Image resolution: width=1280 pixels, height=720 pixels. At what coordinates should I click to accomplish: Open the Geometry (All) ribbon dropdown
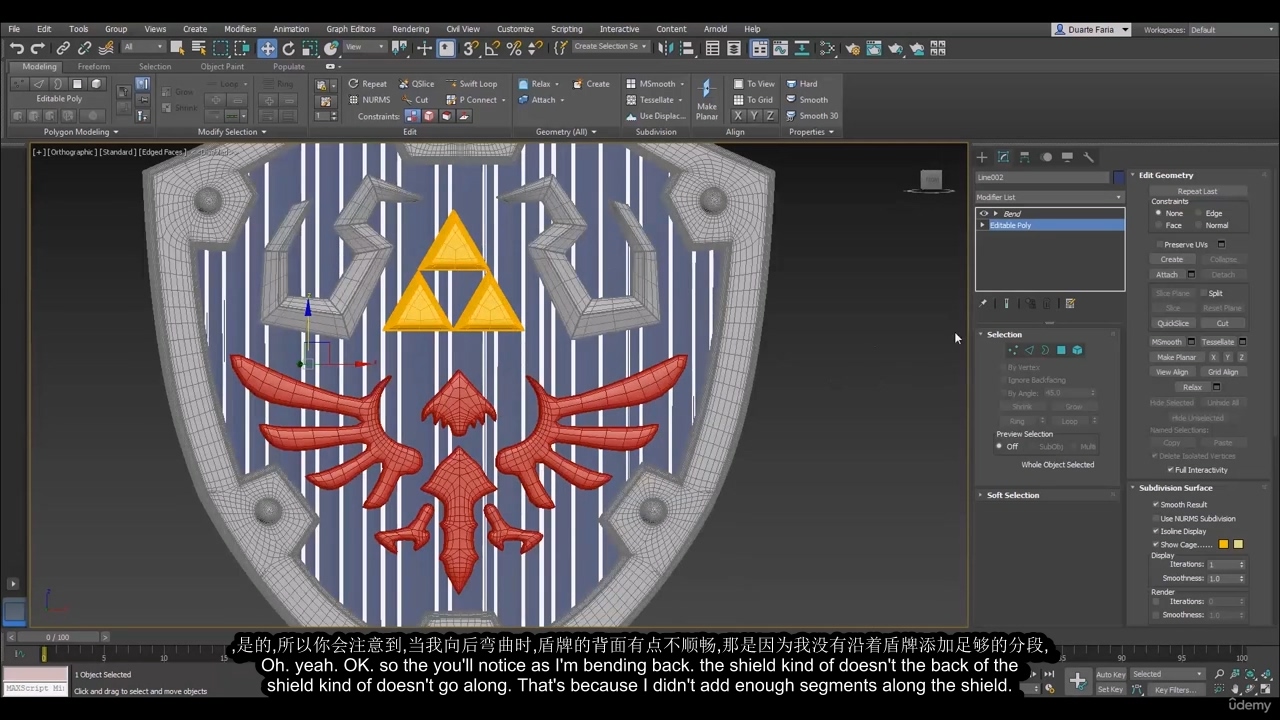(566, 132)
